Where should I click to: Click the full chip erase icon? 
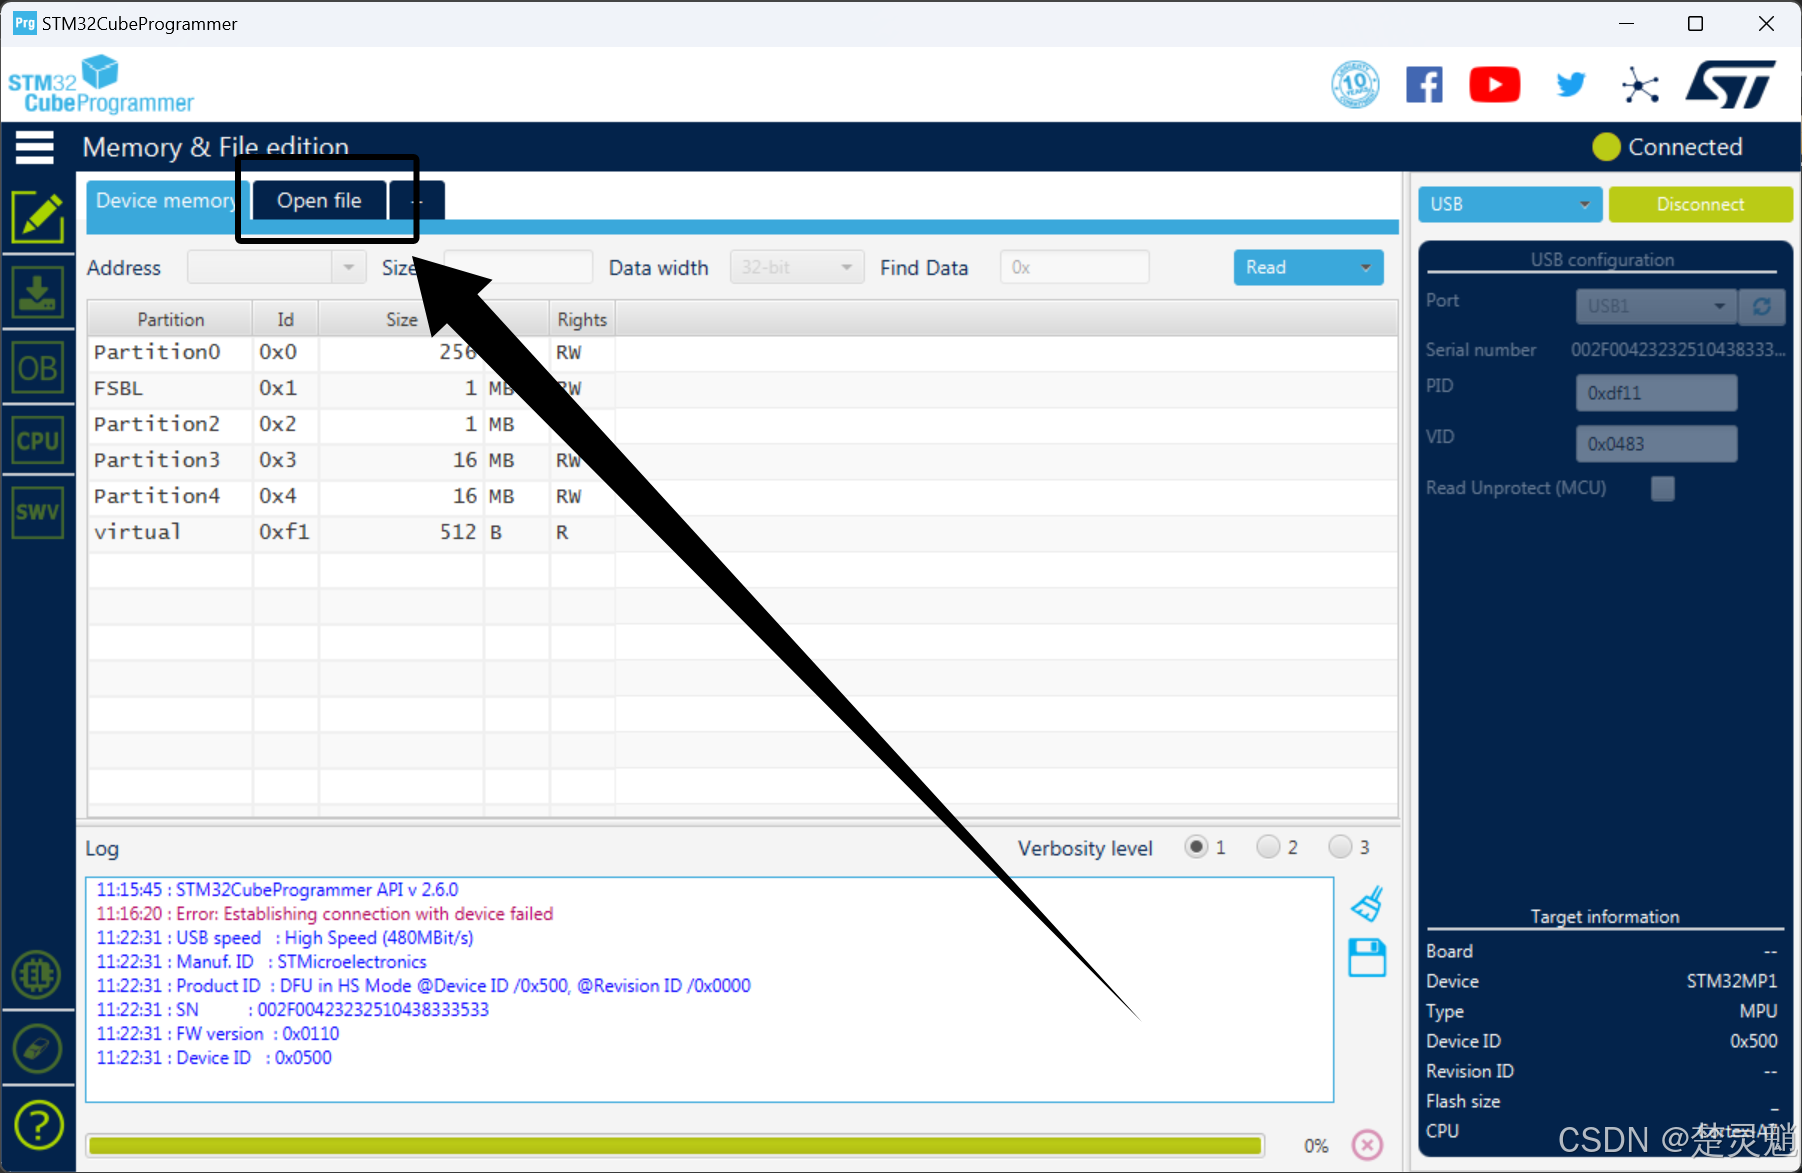click(x=38, y=1049)
